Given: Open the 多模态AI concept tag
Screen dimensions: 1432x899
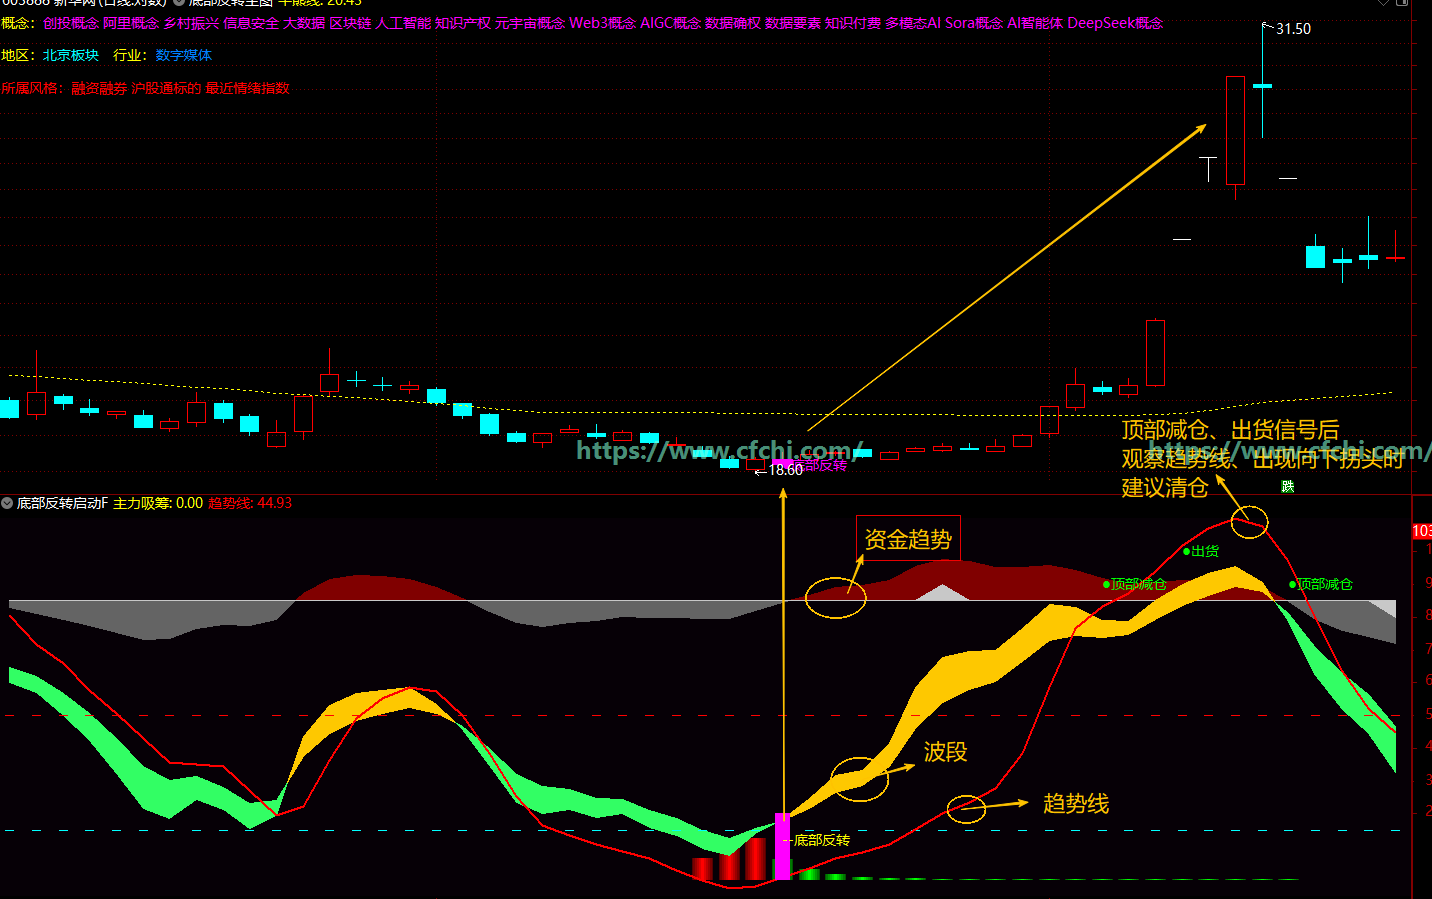Looking at the screenshot, I should [913, 23].
